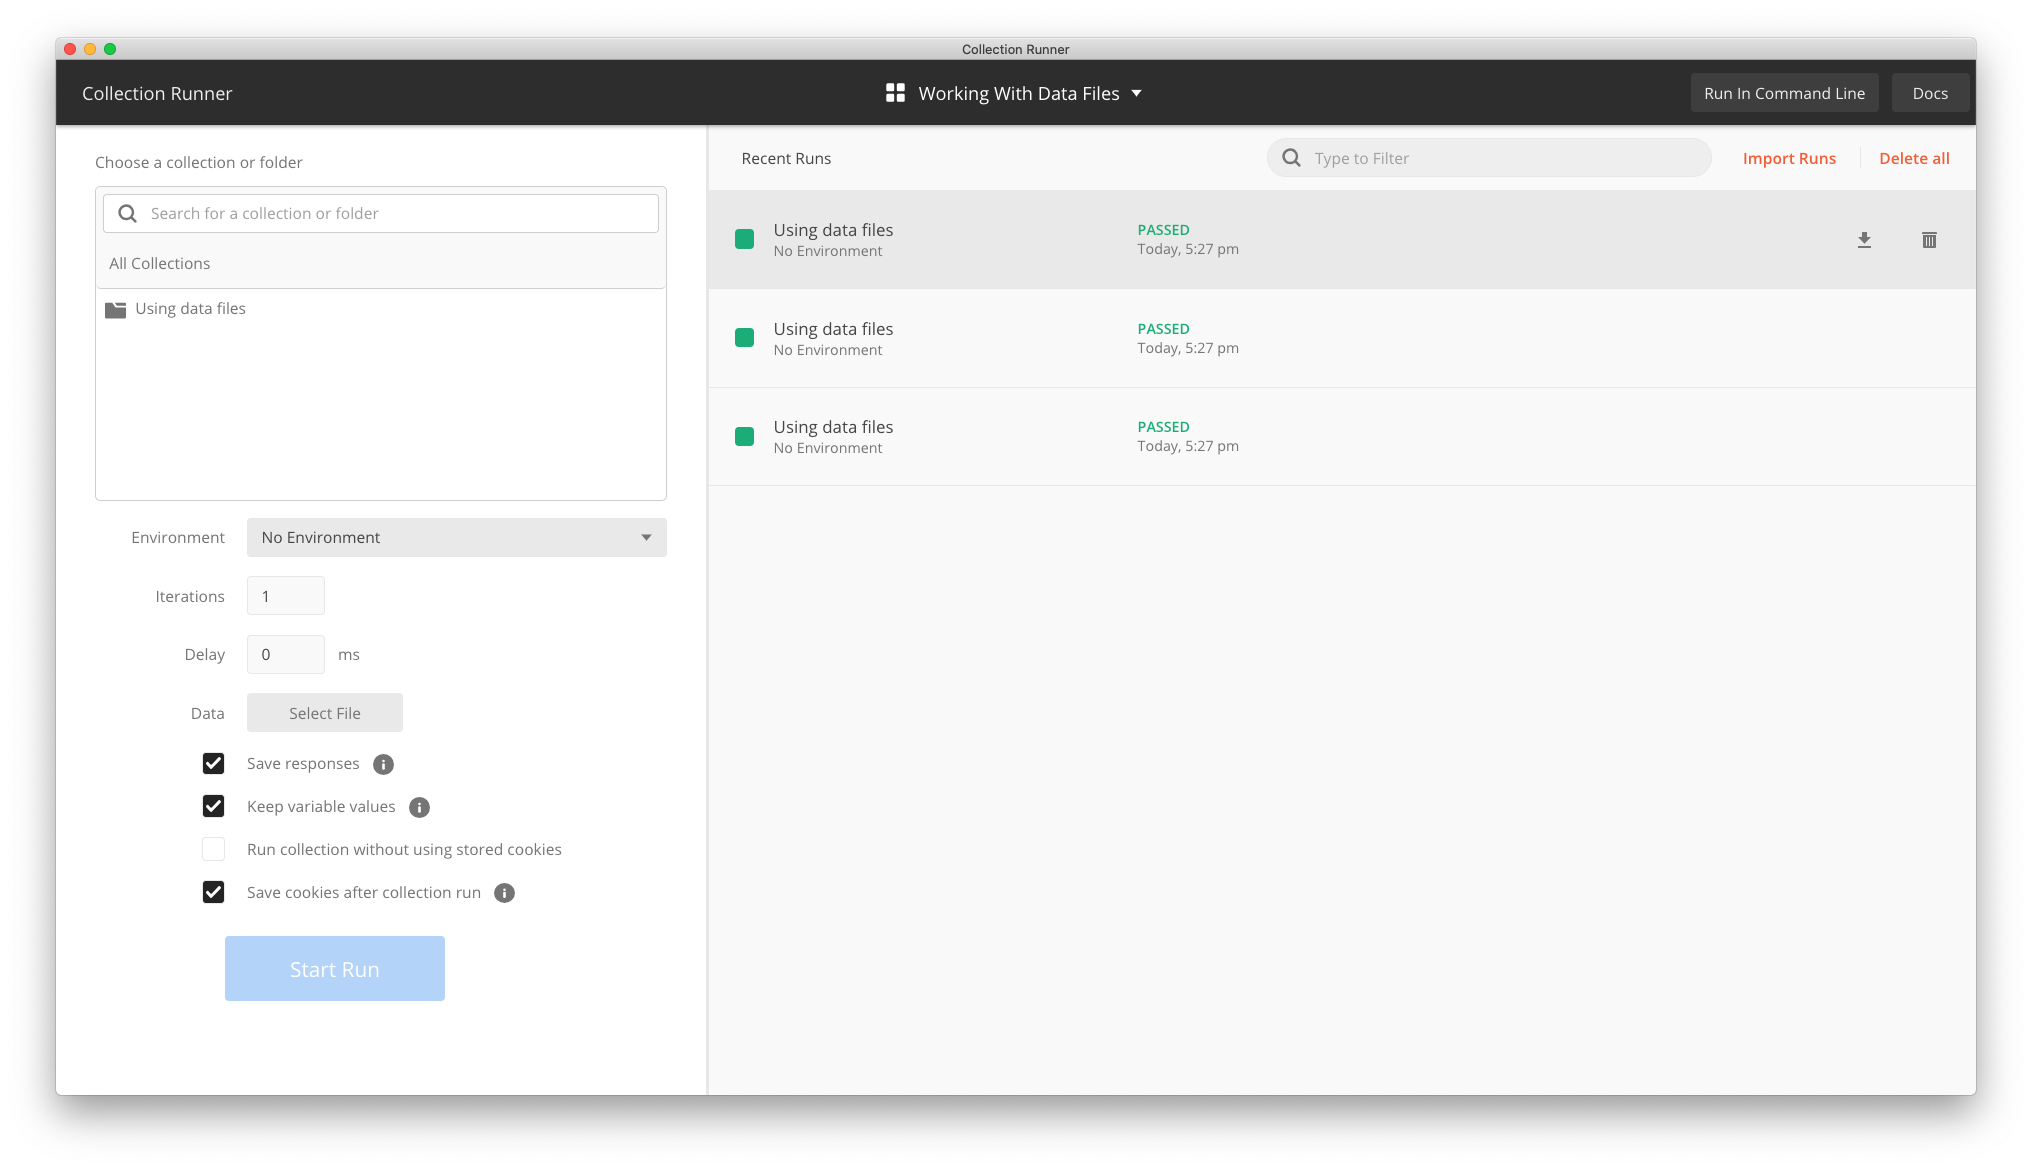Click the Start Run button
This screenshot has height=1169, width=2032.
pos(335,969)
